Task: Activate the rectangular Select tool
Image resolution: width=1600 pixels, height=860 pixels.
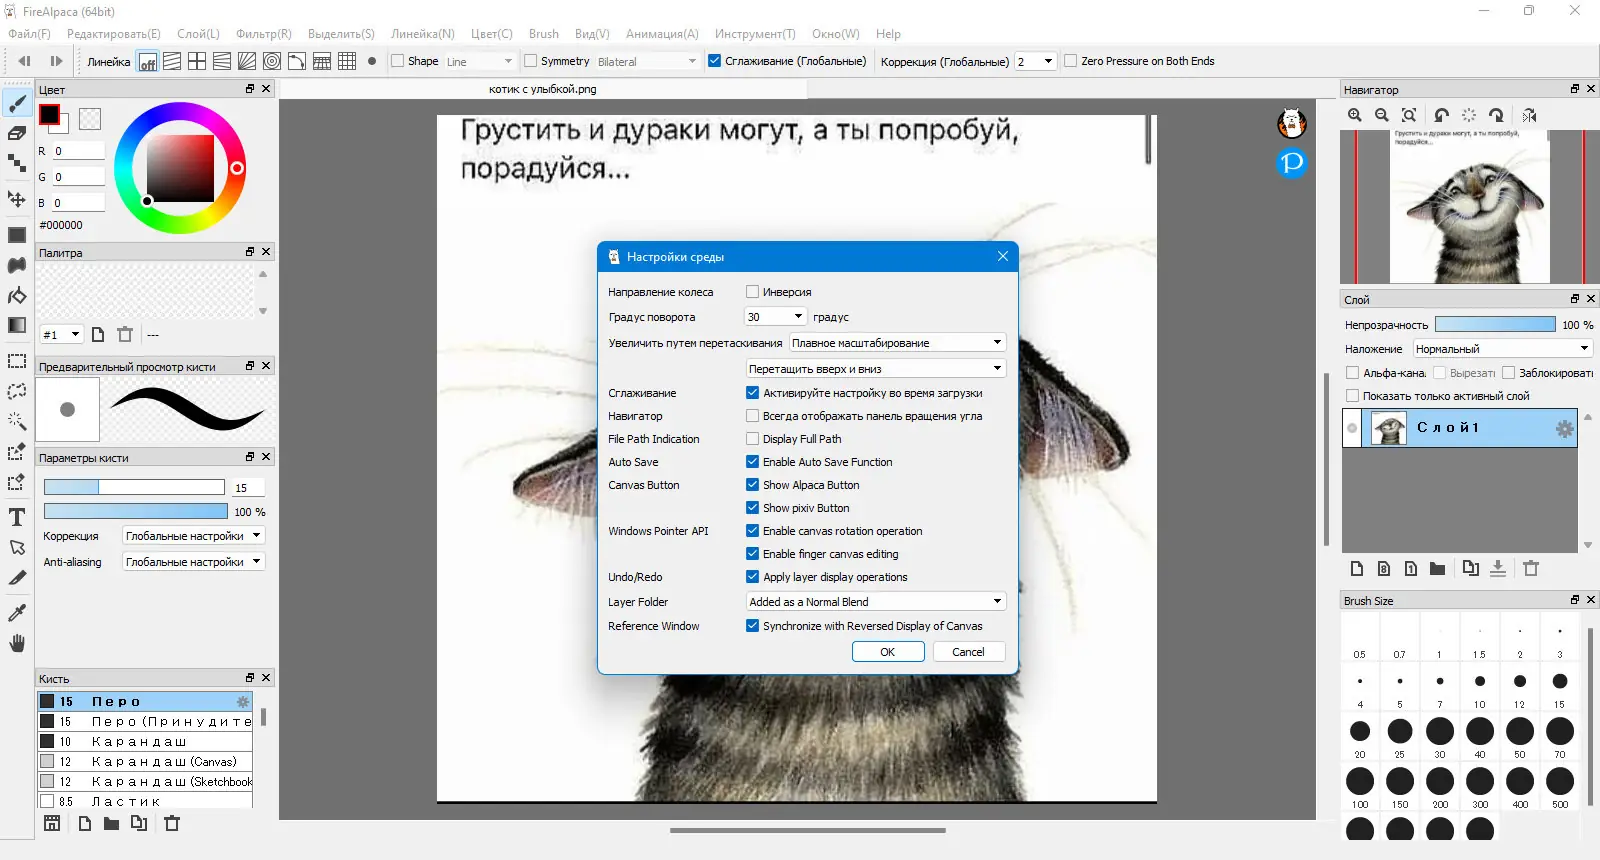Action: 17,361
